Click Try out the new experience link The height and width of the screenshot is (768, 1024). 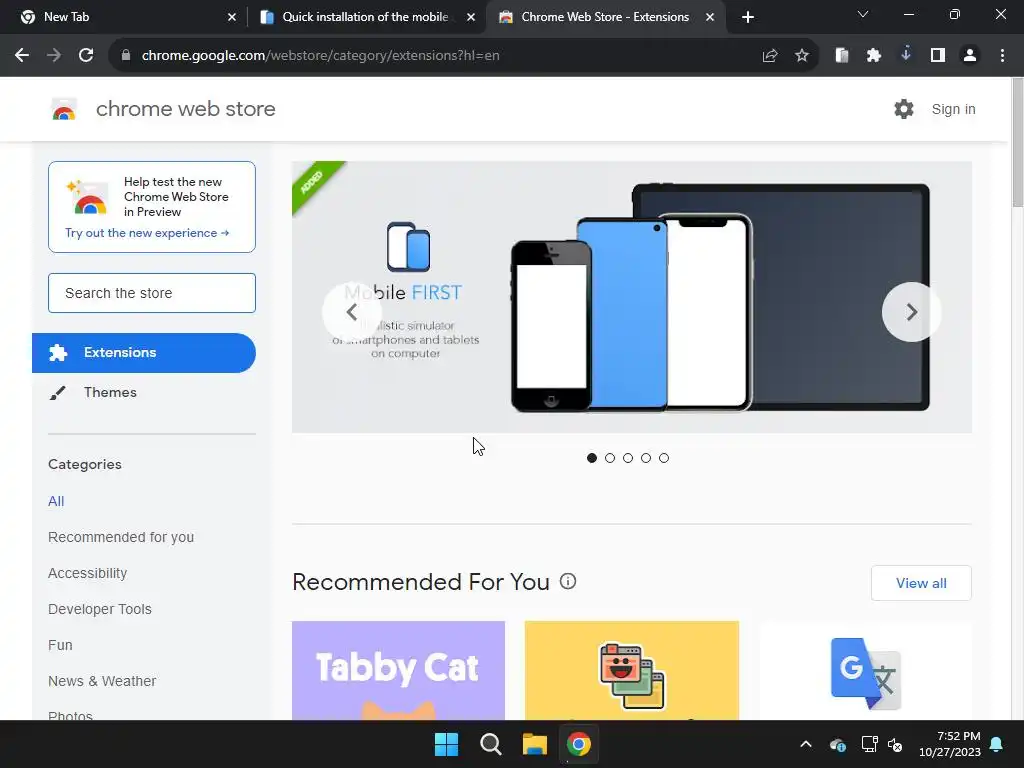(147, 233)
